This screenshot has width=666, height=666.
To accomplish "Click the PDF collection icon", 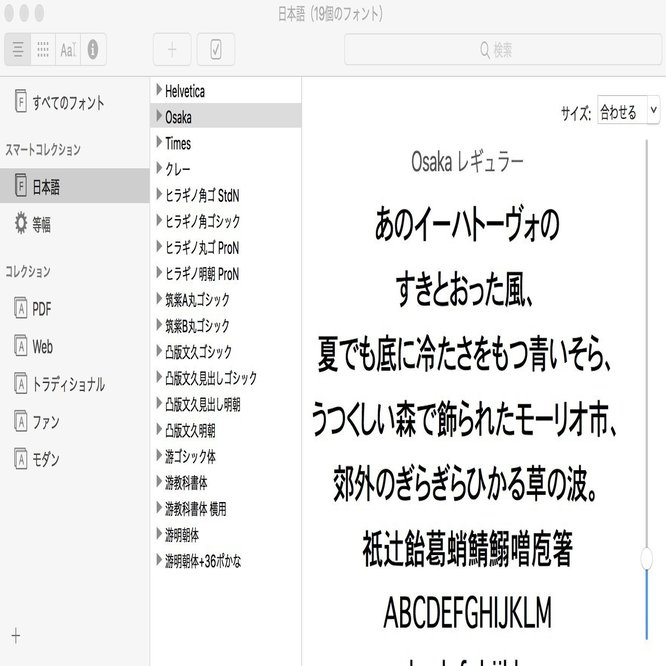I will (20, 308).
